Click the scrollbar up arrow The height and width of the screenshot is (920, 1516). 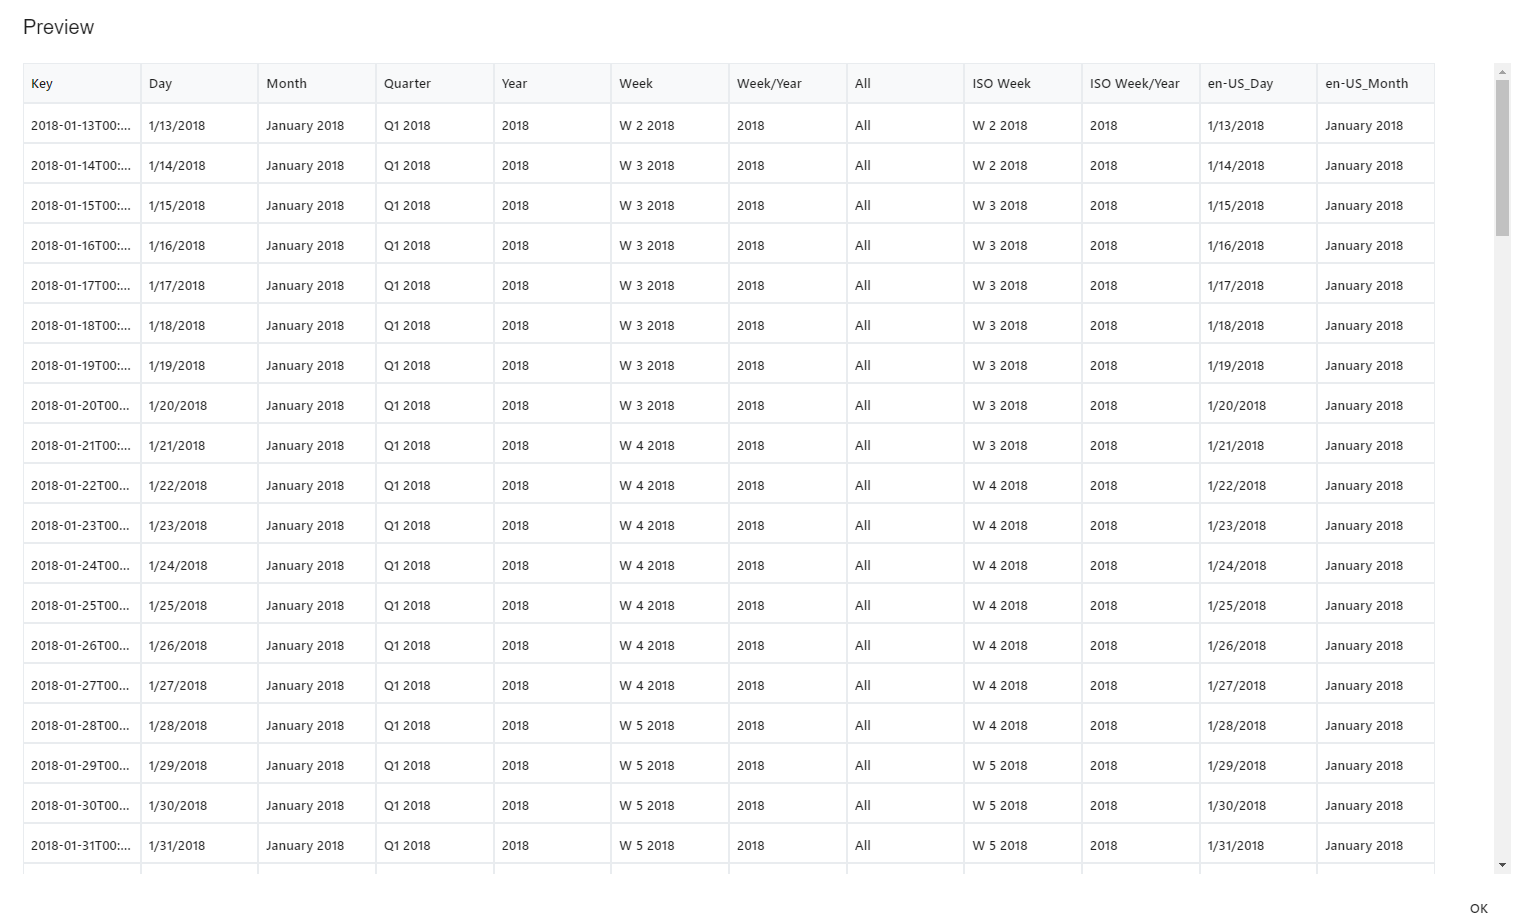[x=1503, y=71]
